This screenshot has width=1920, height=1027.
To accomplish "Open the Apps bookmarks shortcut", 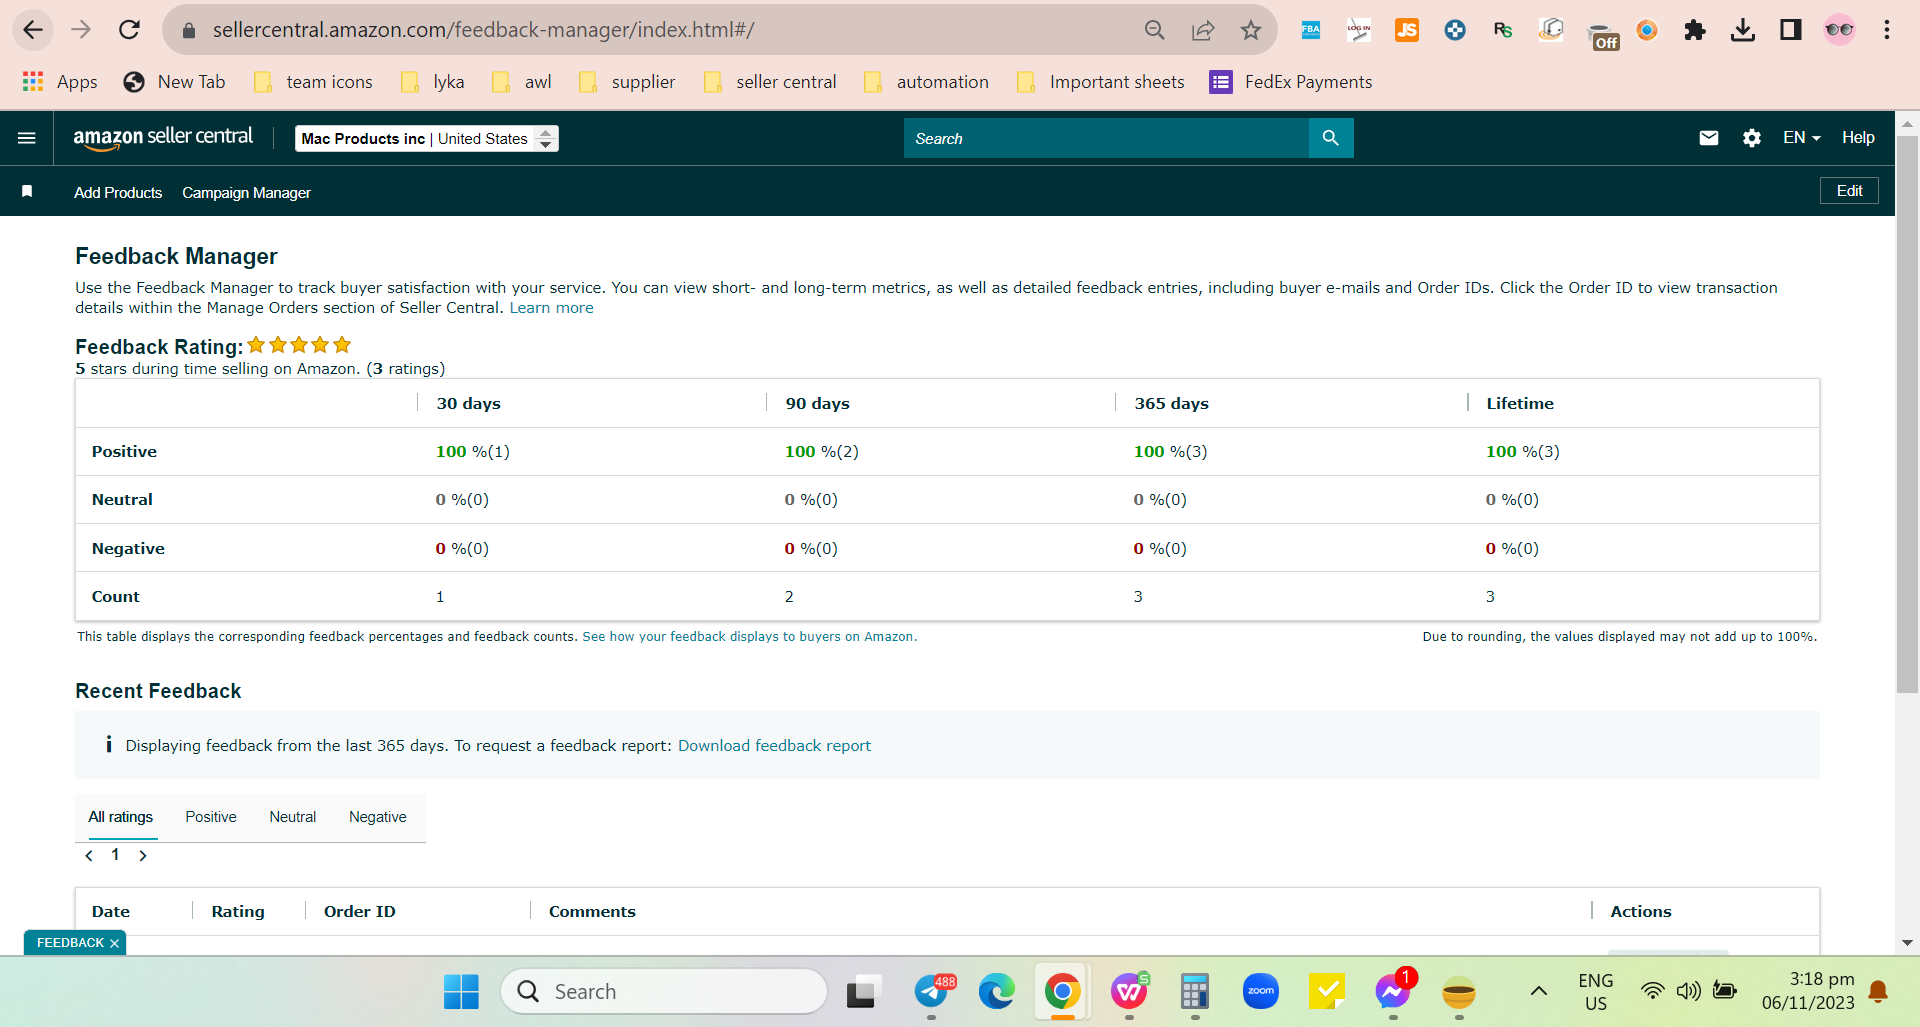I will pos(60,82).
